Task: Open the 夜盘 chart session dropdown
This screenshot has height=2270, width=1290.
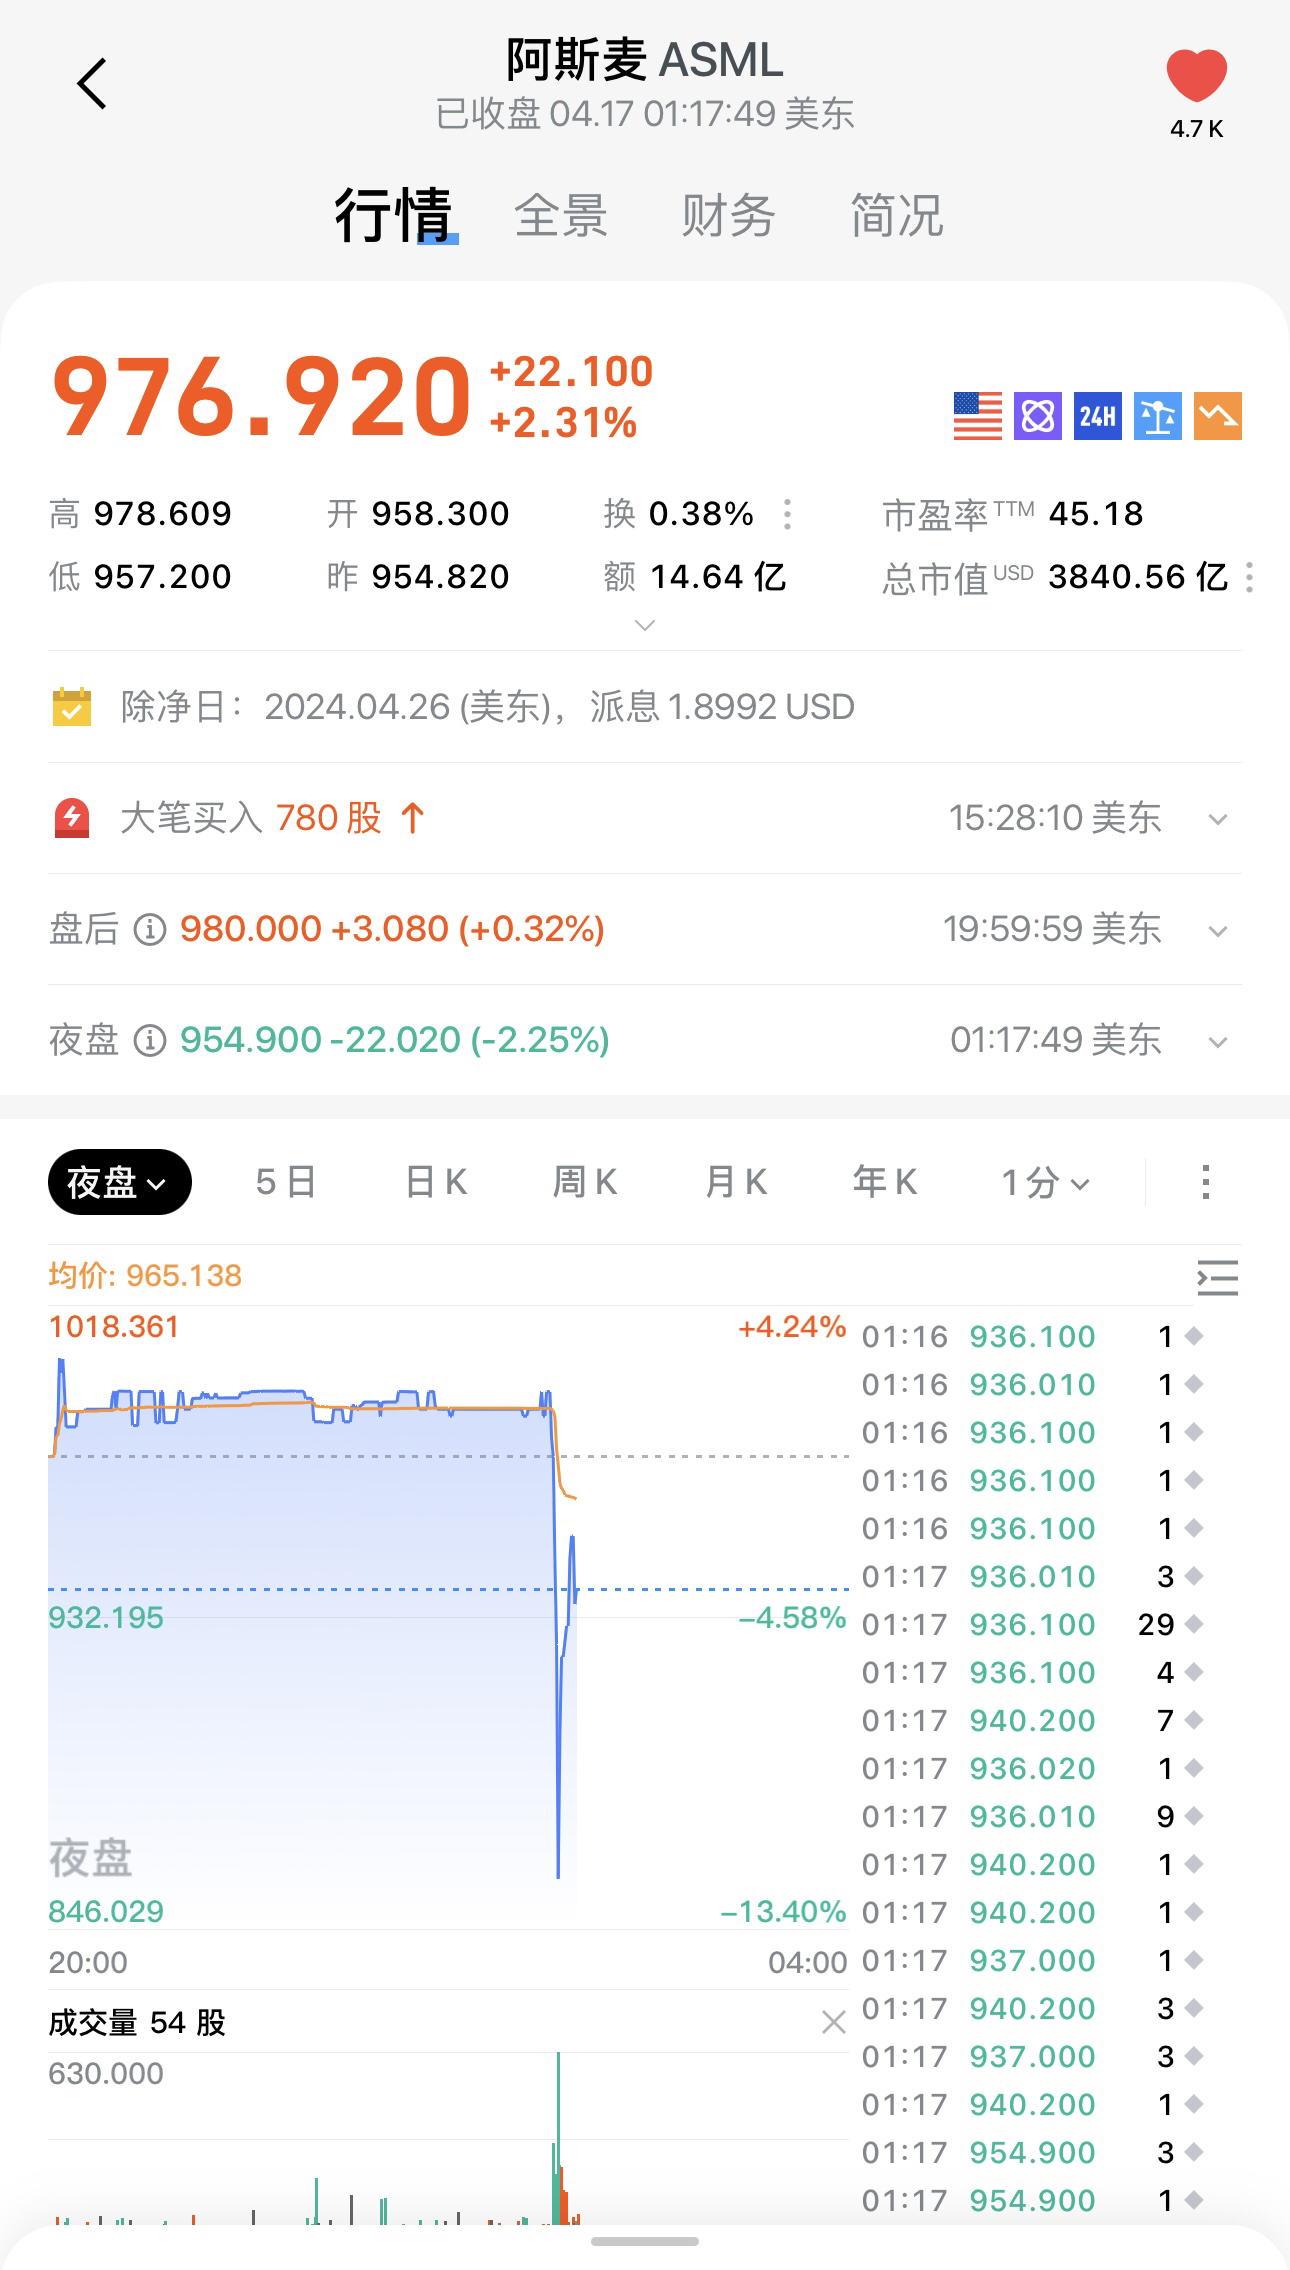Action: pyautogui.click(x=119, y=1182)
